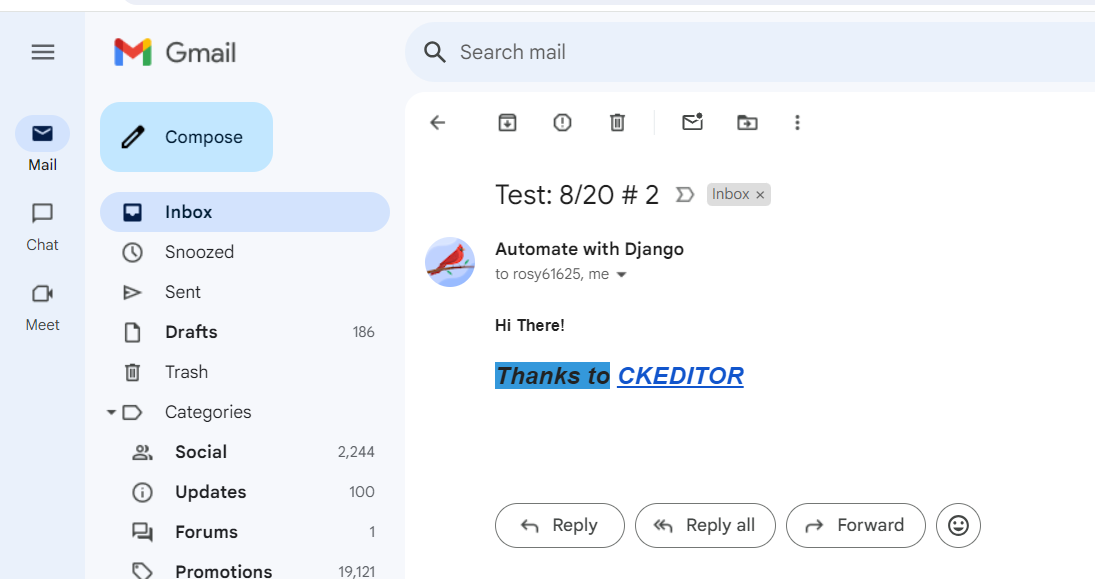1095x579 pixels.
Task: Go back to inbox with back arrow
Action: point(438,123)
